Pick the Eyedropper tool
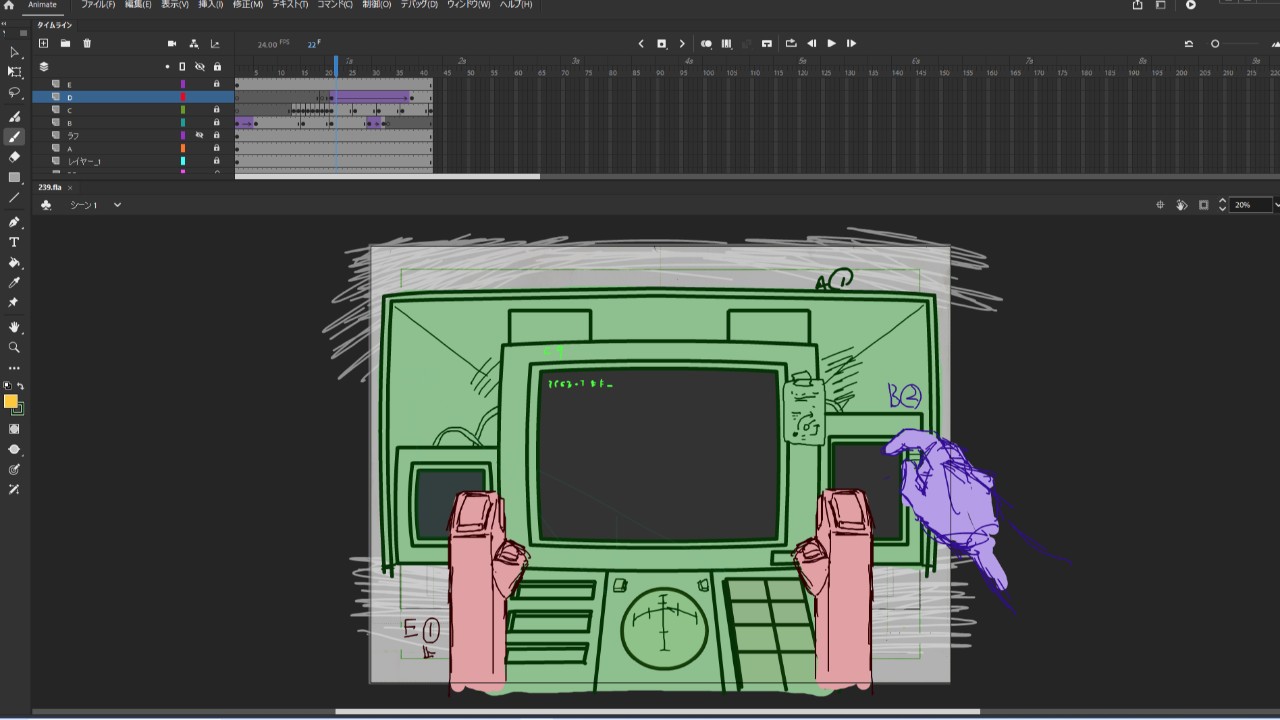Screen dimensions: 1280x720 click(x=14, y=283)
